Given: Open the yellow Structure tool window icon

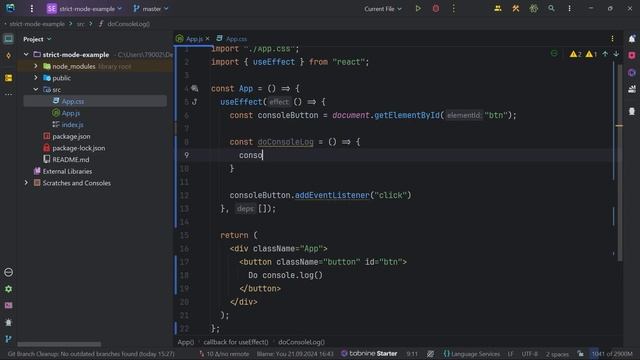Looking at the screenshot, I should [8, 78].
